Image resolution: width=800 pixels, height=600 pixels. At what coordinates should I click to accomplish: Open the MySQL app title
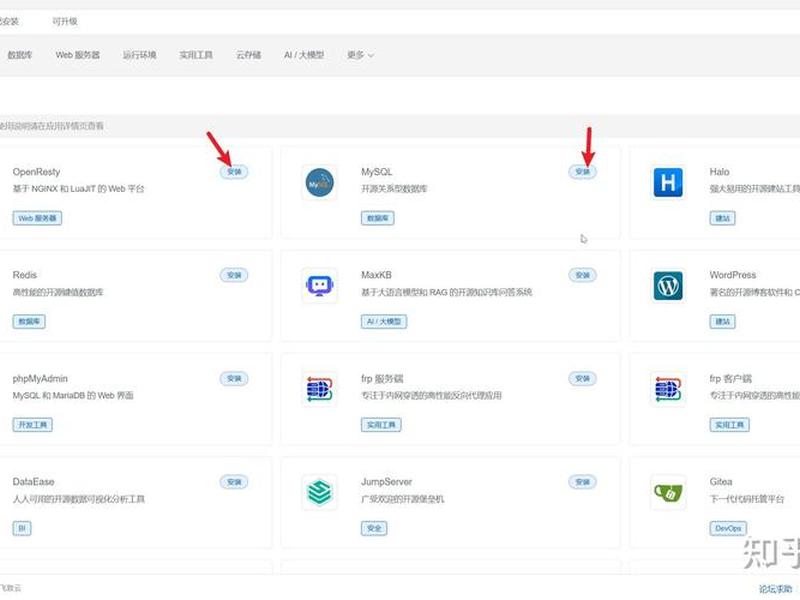pos(377,172)
